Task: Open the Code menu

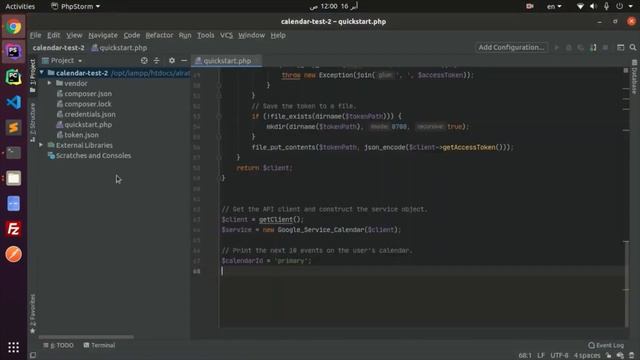Action: [132, 36]
